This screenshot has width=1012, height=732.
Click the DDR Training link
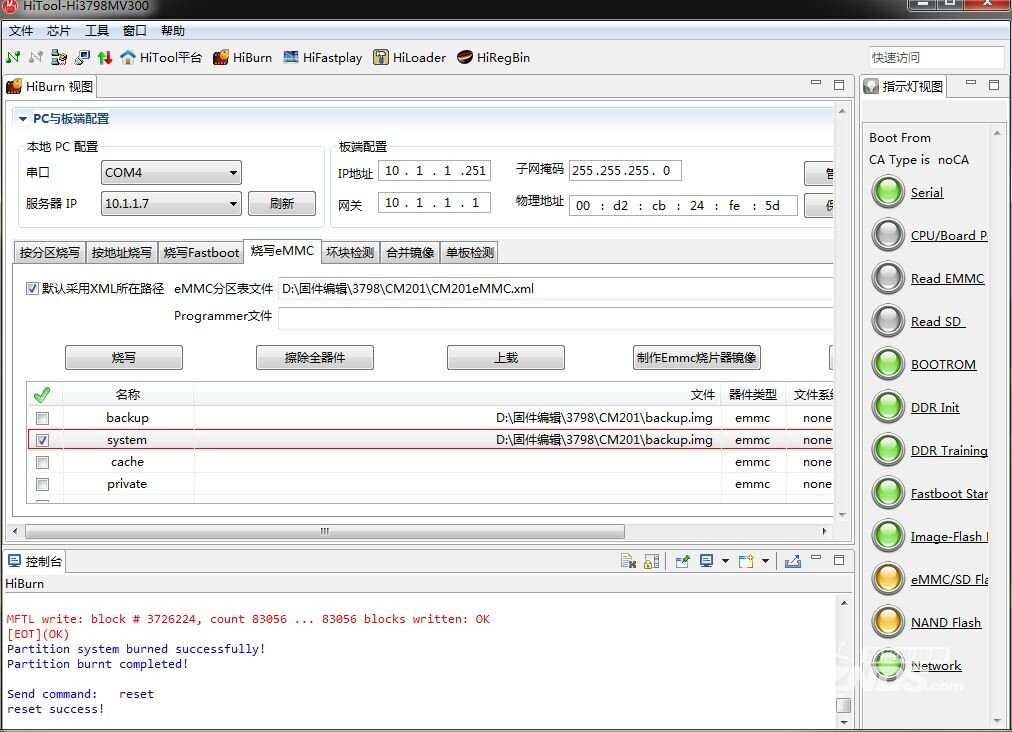tap(949, 451)
